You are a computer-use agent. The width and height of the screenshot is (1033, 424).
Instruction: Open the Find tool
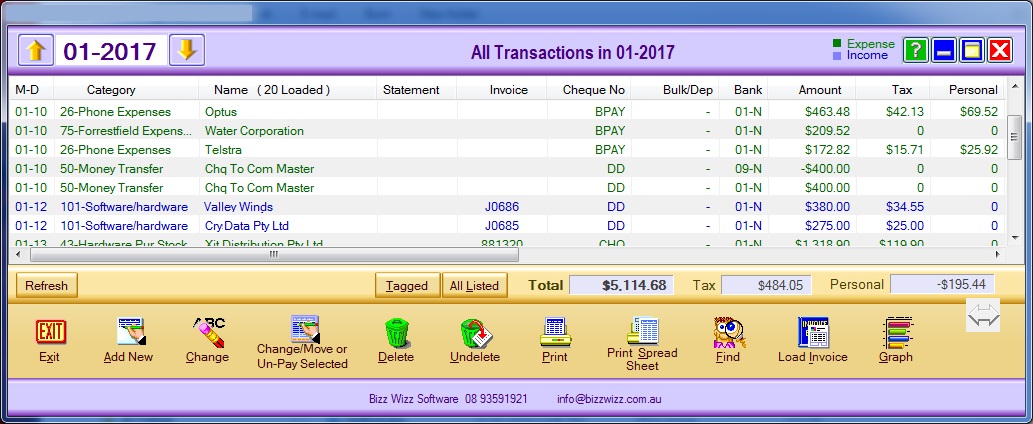[x=728, y=332]
